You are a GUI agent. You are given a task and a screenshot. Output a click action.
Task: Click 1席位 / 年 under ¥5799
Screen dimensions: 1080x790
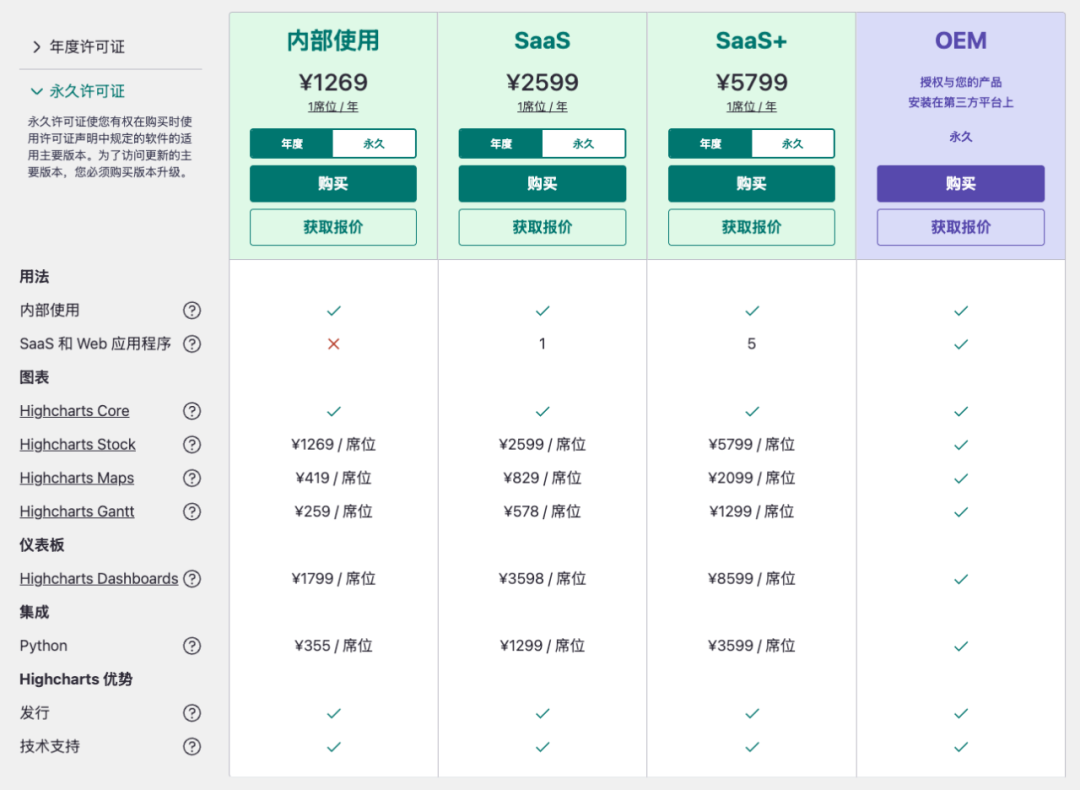(x=751, y=107)
